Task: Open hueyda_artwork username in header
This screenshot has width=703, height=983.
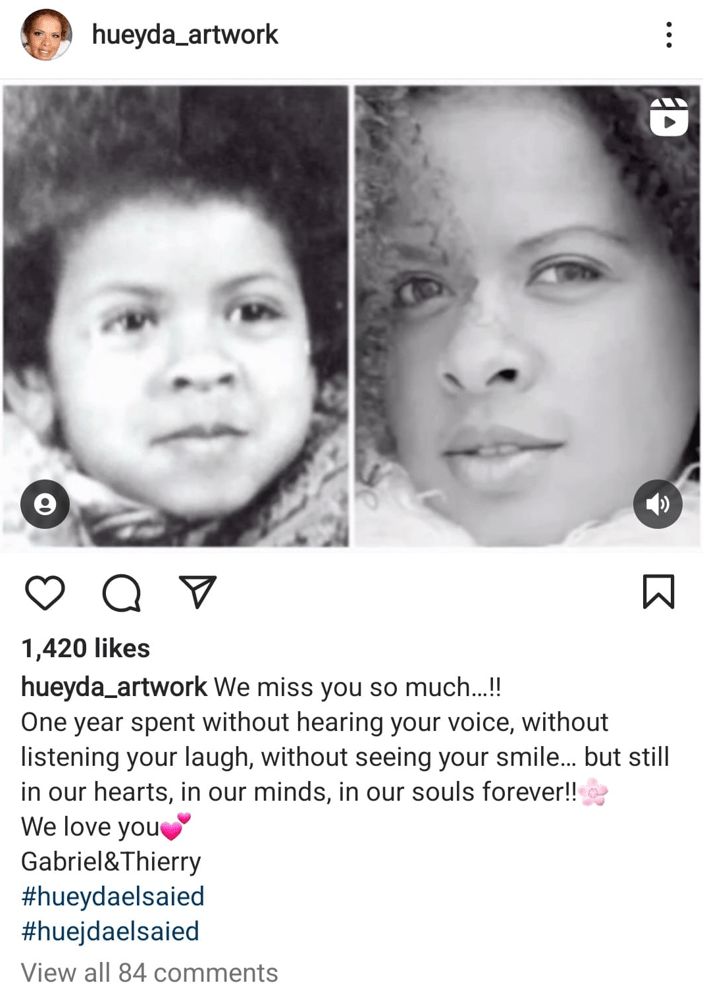Action: point(185,34)
